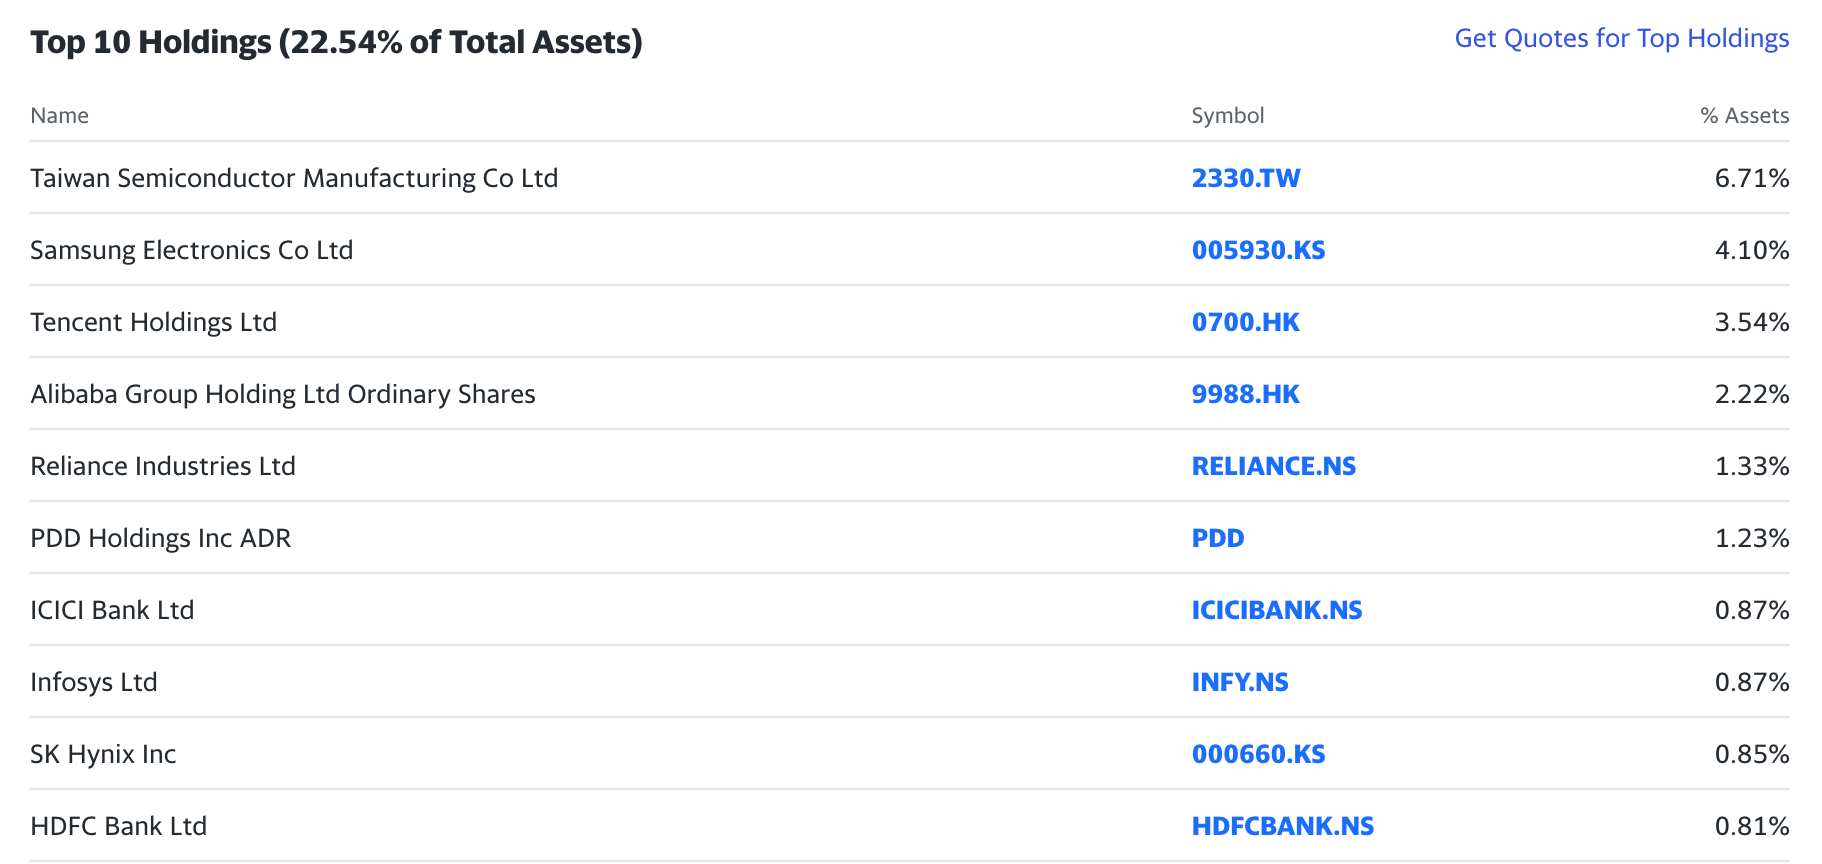Click the % Assets column header

click(x=1744, y=116)
